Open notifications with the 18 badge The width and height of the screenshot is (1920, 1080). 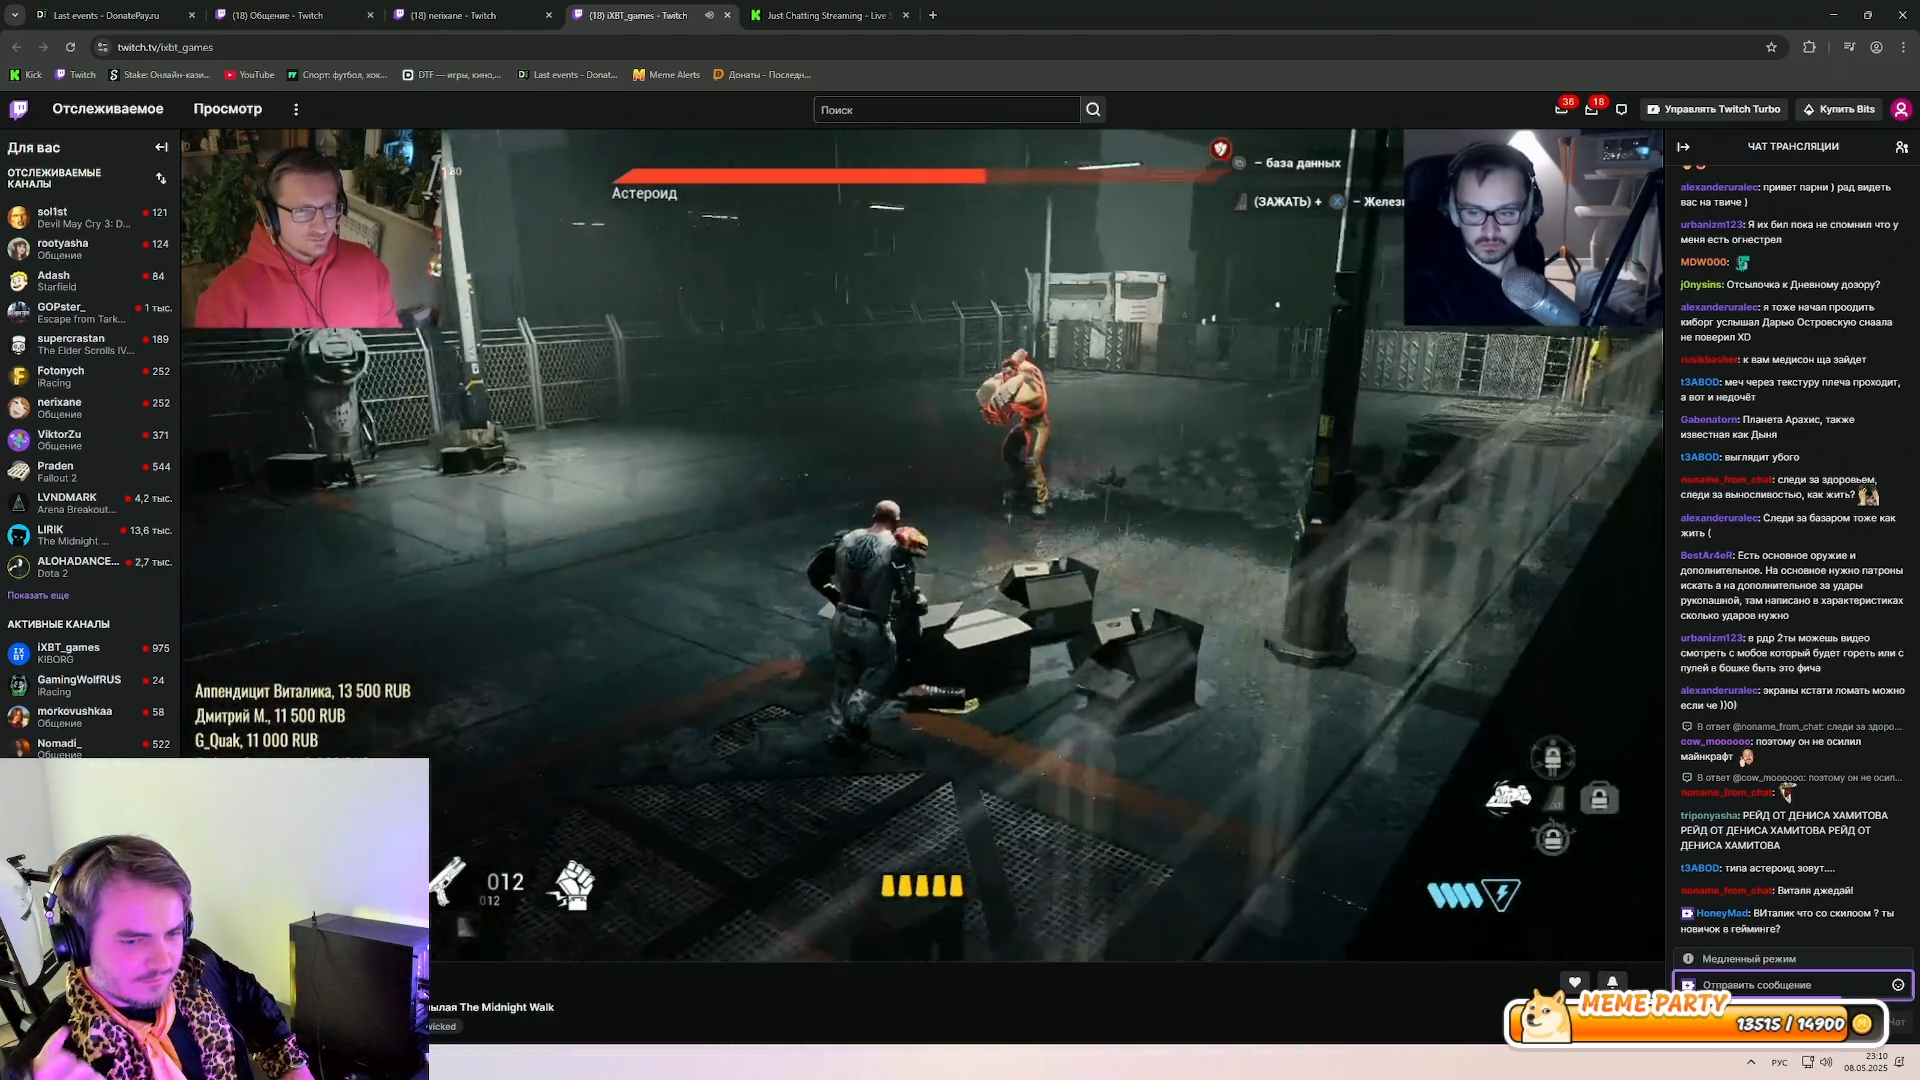[x=1592, y=109]
